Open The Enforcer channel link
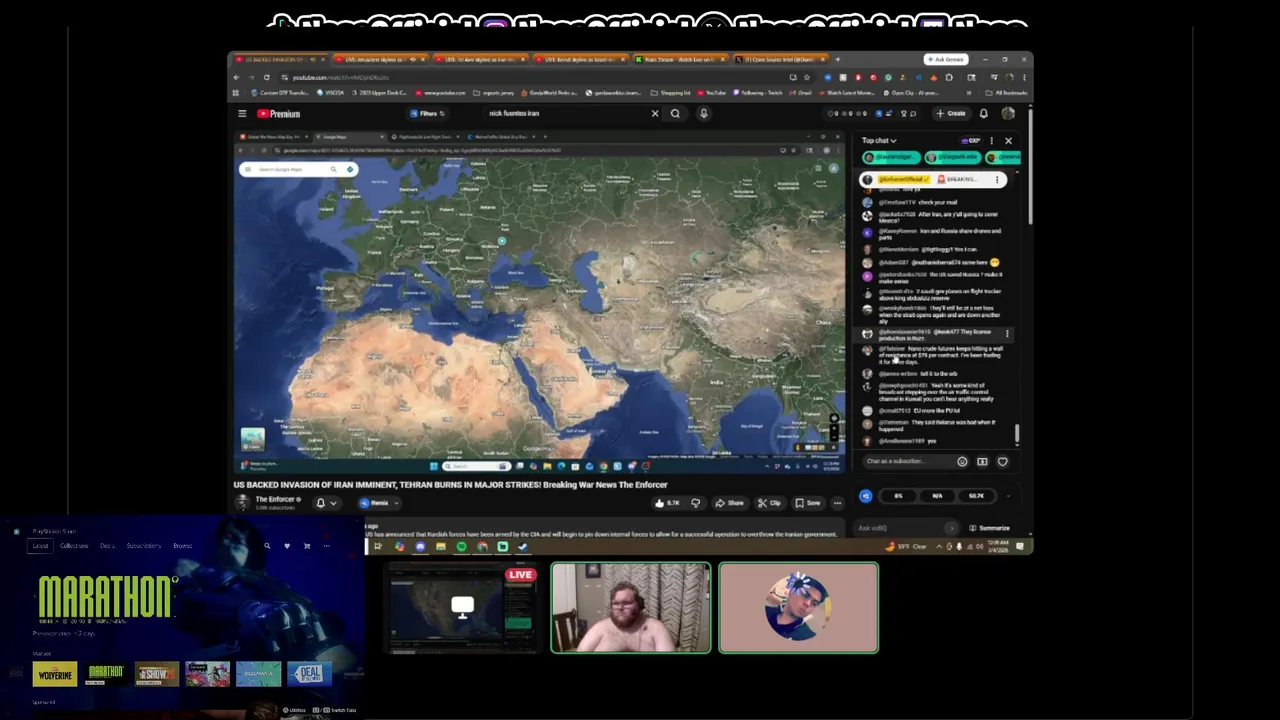This screenshot has height=720, width=1280. point(275,499)
